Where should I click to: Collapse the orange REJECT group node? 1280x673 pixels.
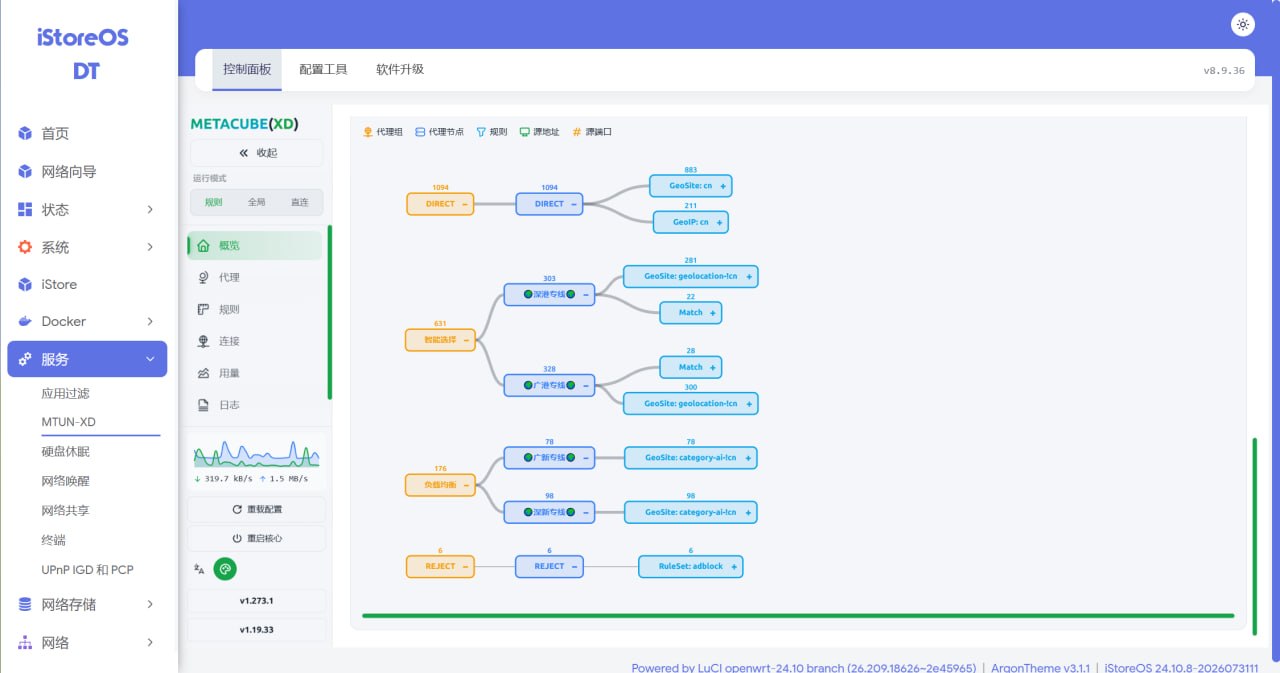click(x=465, y=566)
